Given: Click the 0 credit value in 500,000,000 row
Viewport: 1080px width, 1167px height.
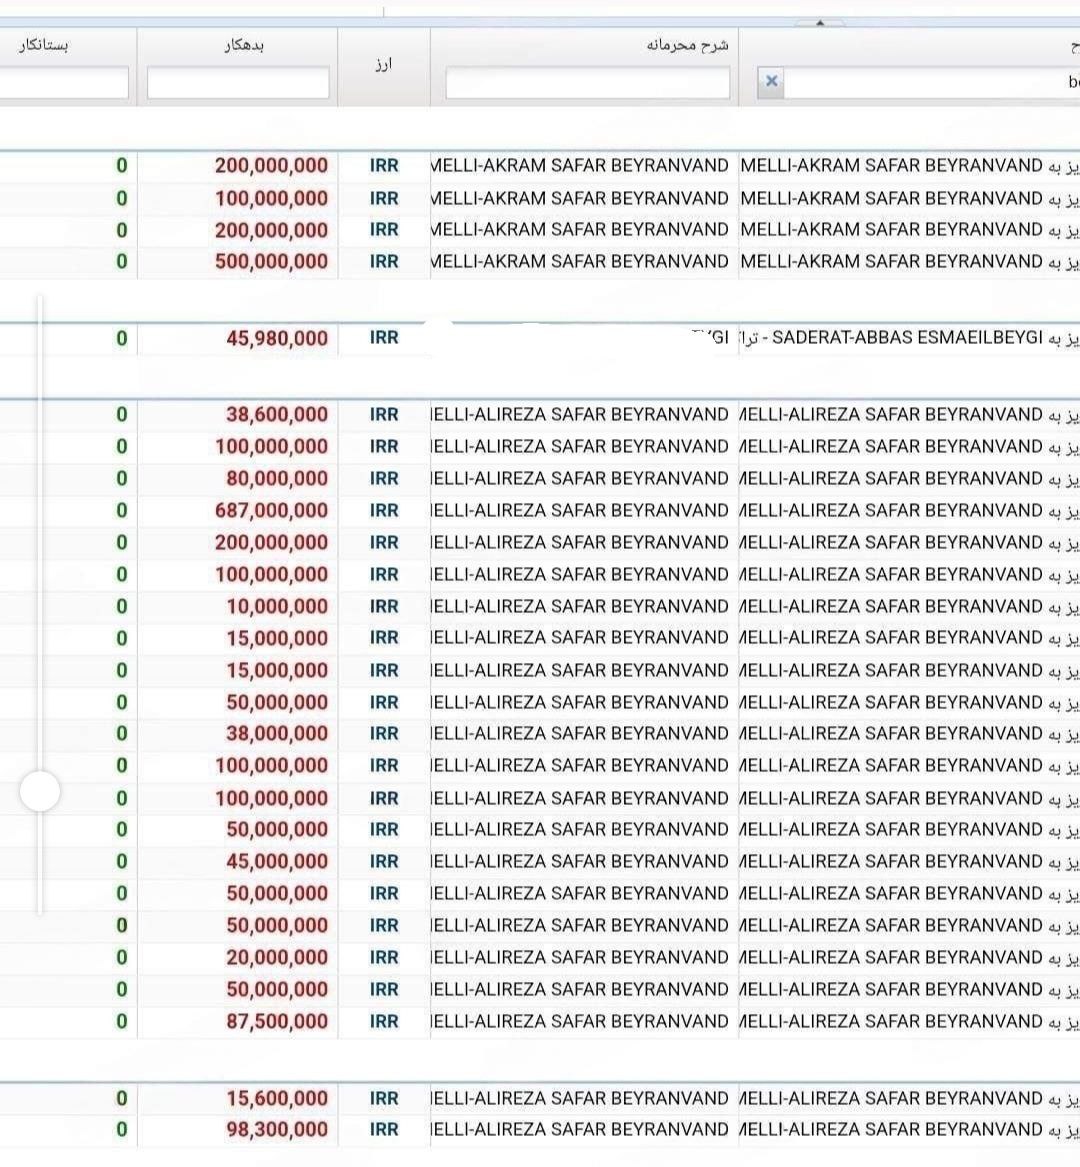Looking at the screenshot, I should (x=122, y=262).
